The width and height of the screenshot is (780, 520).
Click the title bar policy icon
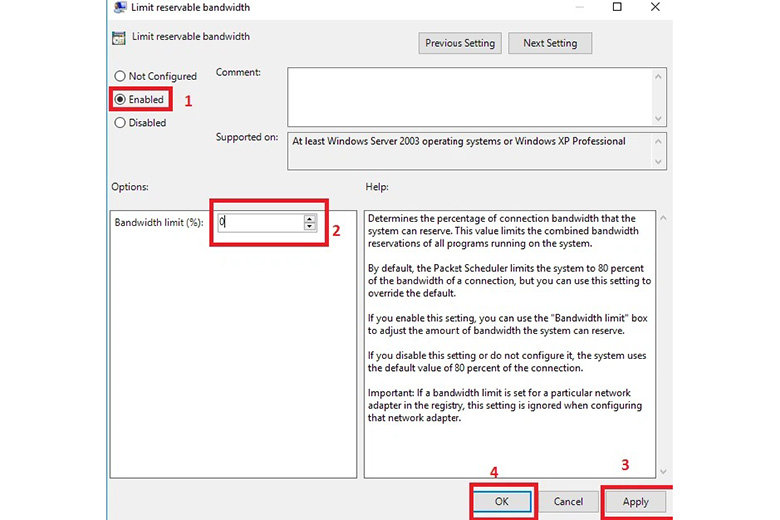(x=119, y=8)
